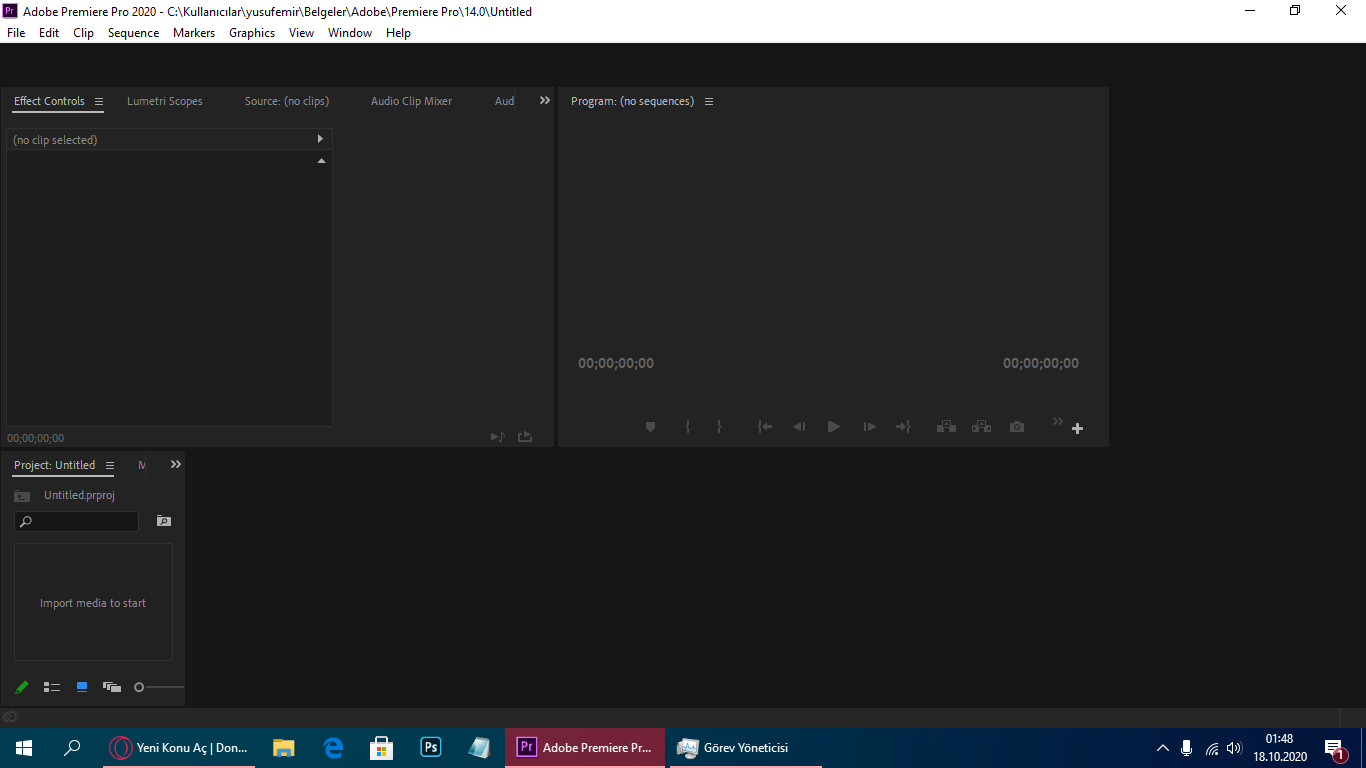Open File Explorer from the taskbar
Screen dimensions: 1366x768
pyautogui.click(x=284, y=748)
